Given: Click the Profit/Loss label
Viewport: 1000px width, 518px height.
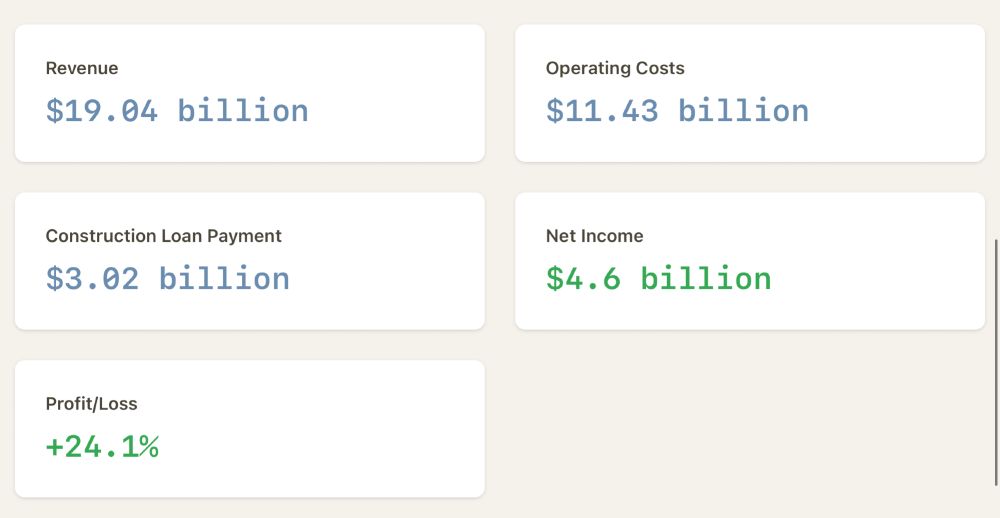Looking at the screenshot, I should 92,405.
